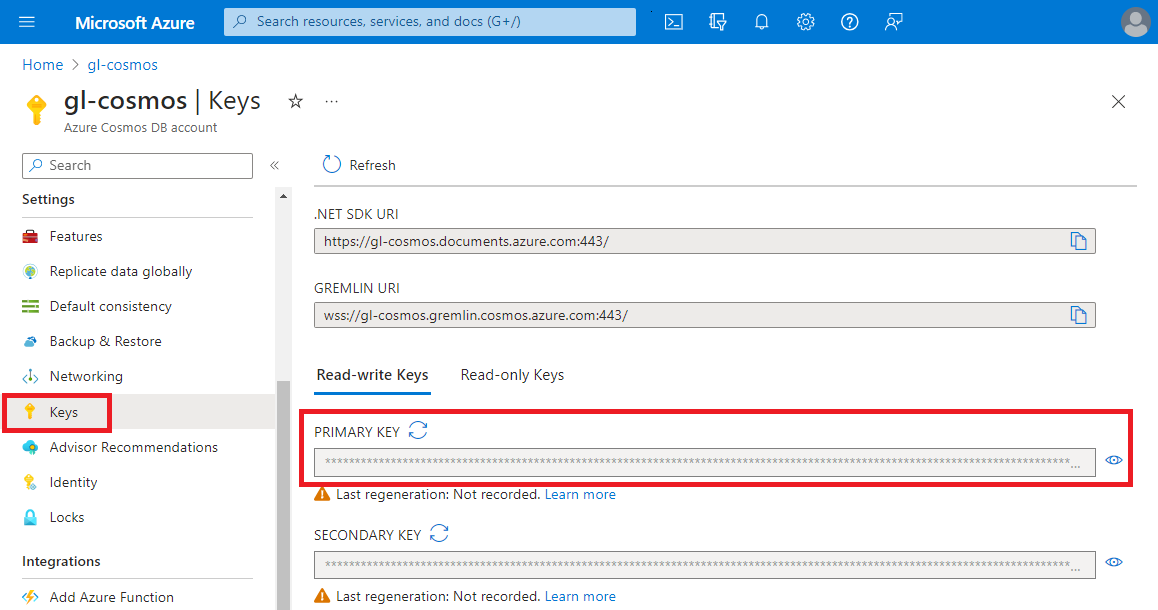Favorite the gl-cosmos resource with star
The image size is (1158, 610).
tap(295, 101)
